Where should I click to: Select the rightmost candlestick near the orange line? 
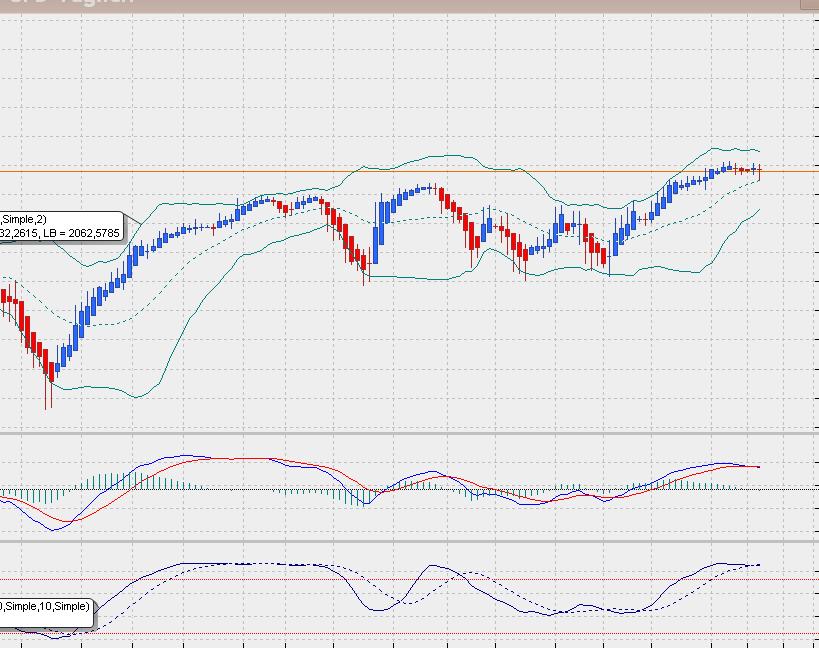pyautogui.click(x=757, y=172)
